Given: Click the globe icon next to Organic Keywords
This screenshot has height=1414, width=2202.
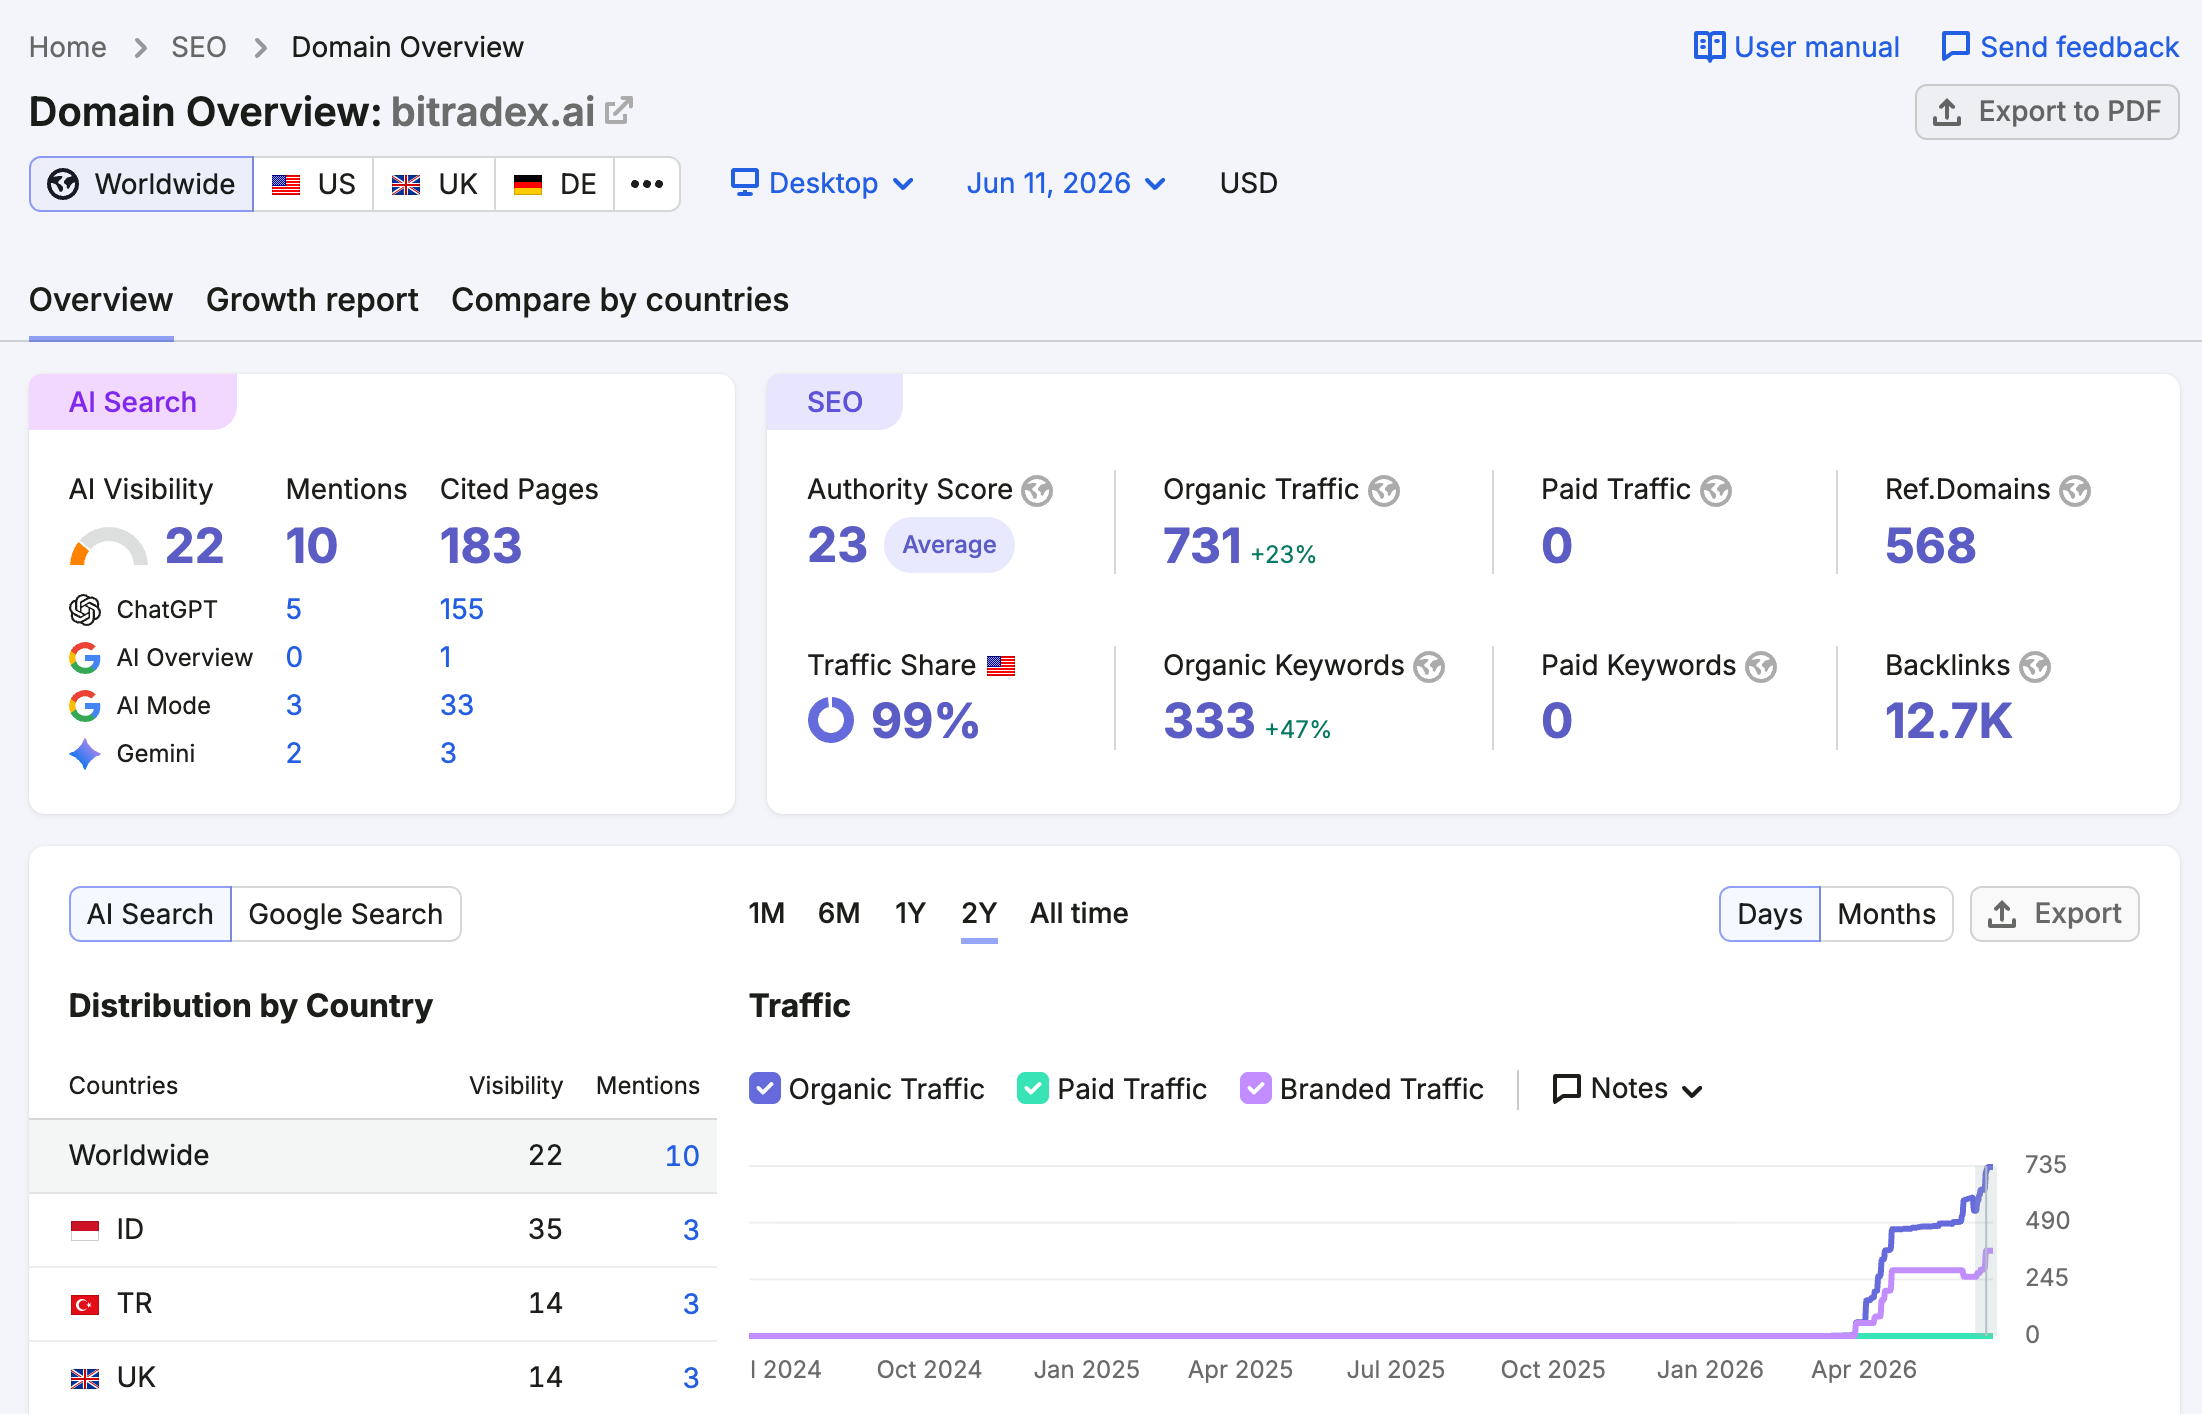Looking at the screenshot, I should 1429,666.
